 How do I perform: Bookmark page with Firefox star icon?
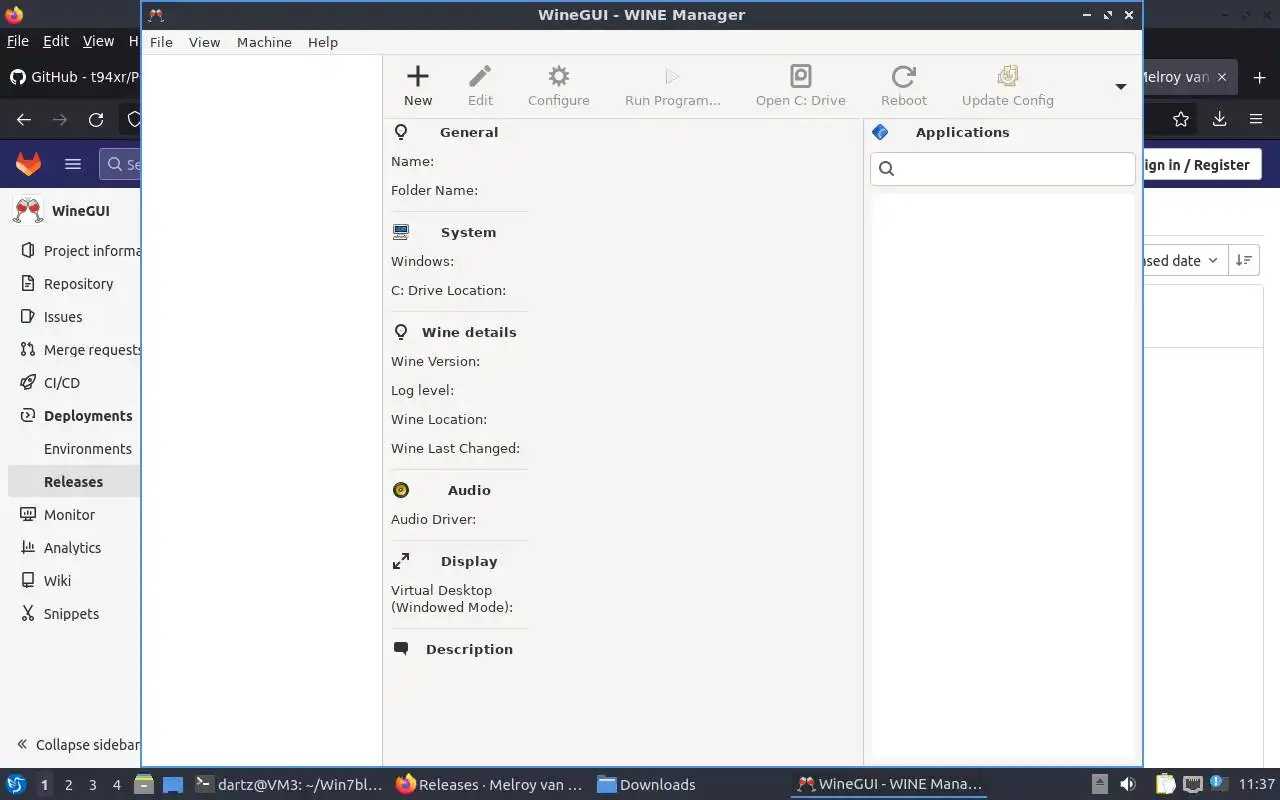coord(1181,119)
